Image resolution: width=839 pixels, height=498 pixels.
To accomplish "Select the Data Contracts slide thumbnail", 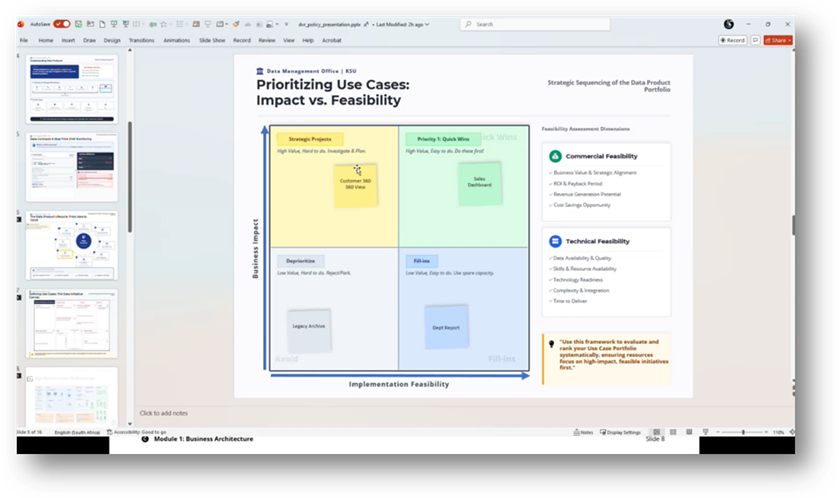I will [72, 167].
